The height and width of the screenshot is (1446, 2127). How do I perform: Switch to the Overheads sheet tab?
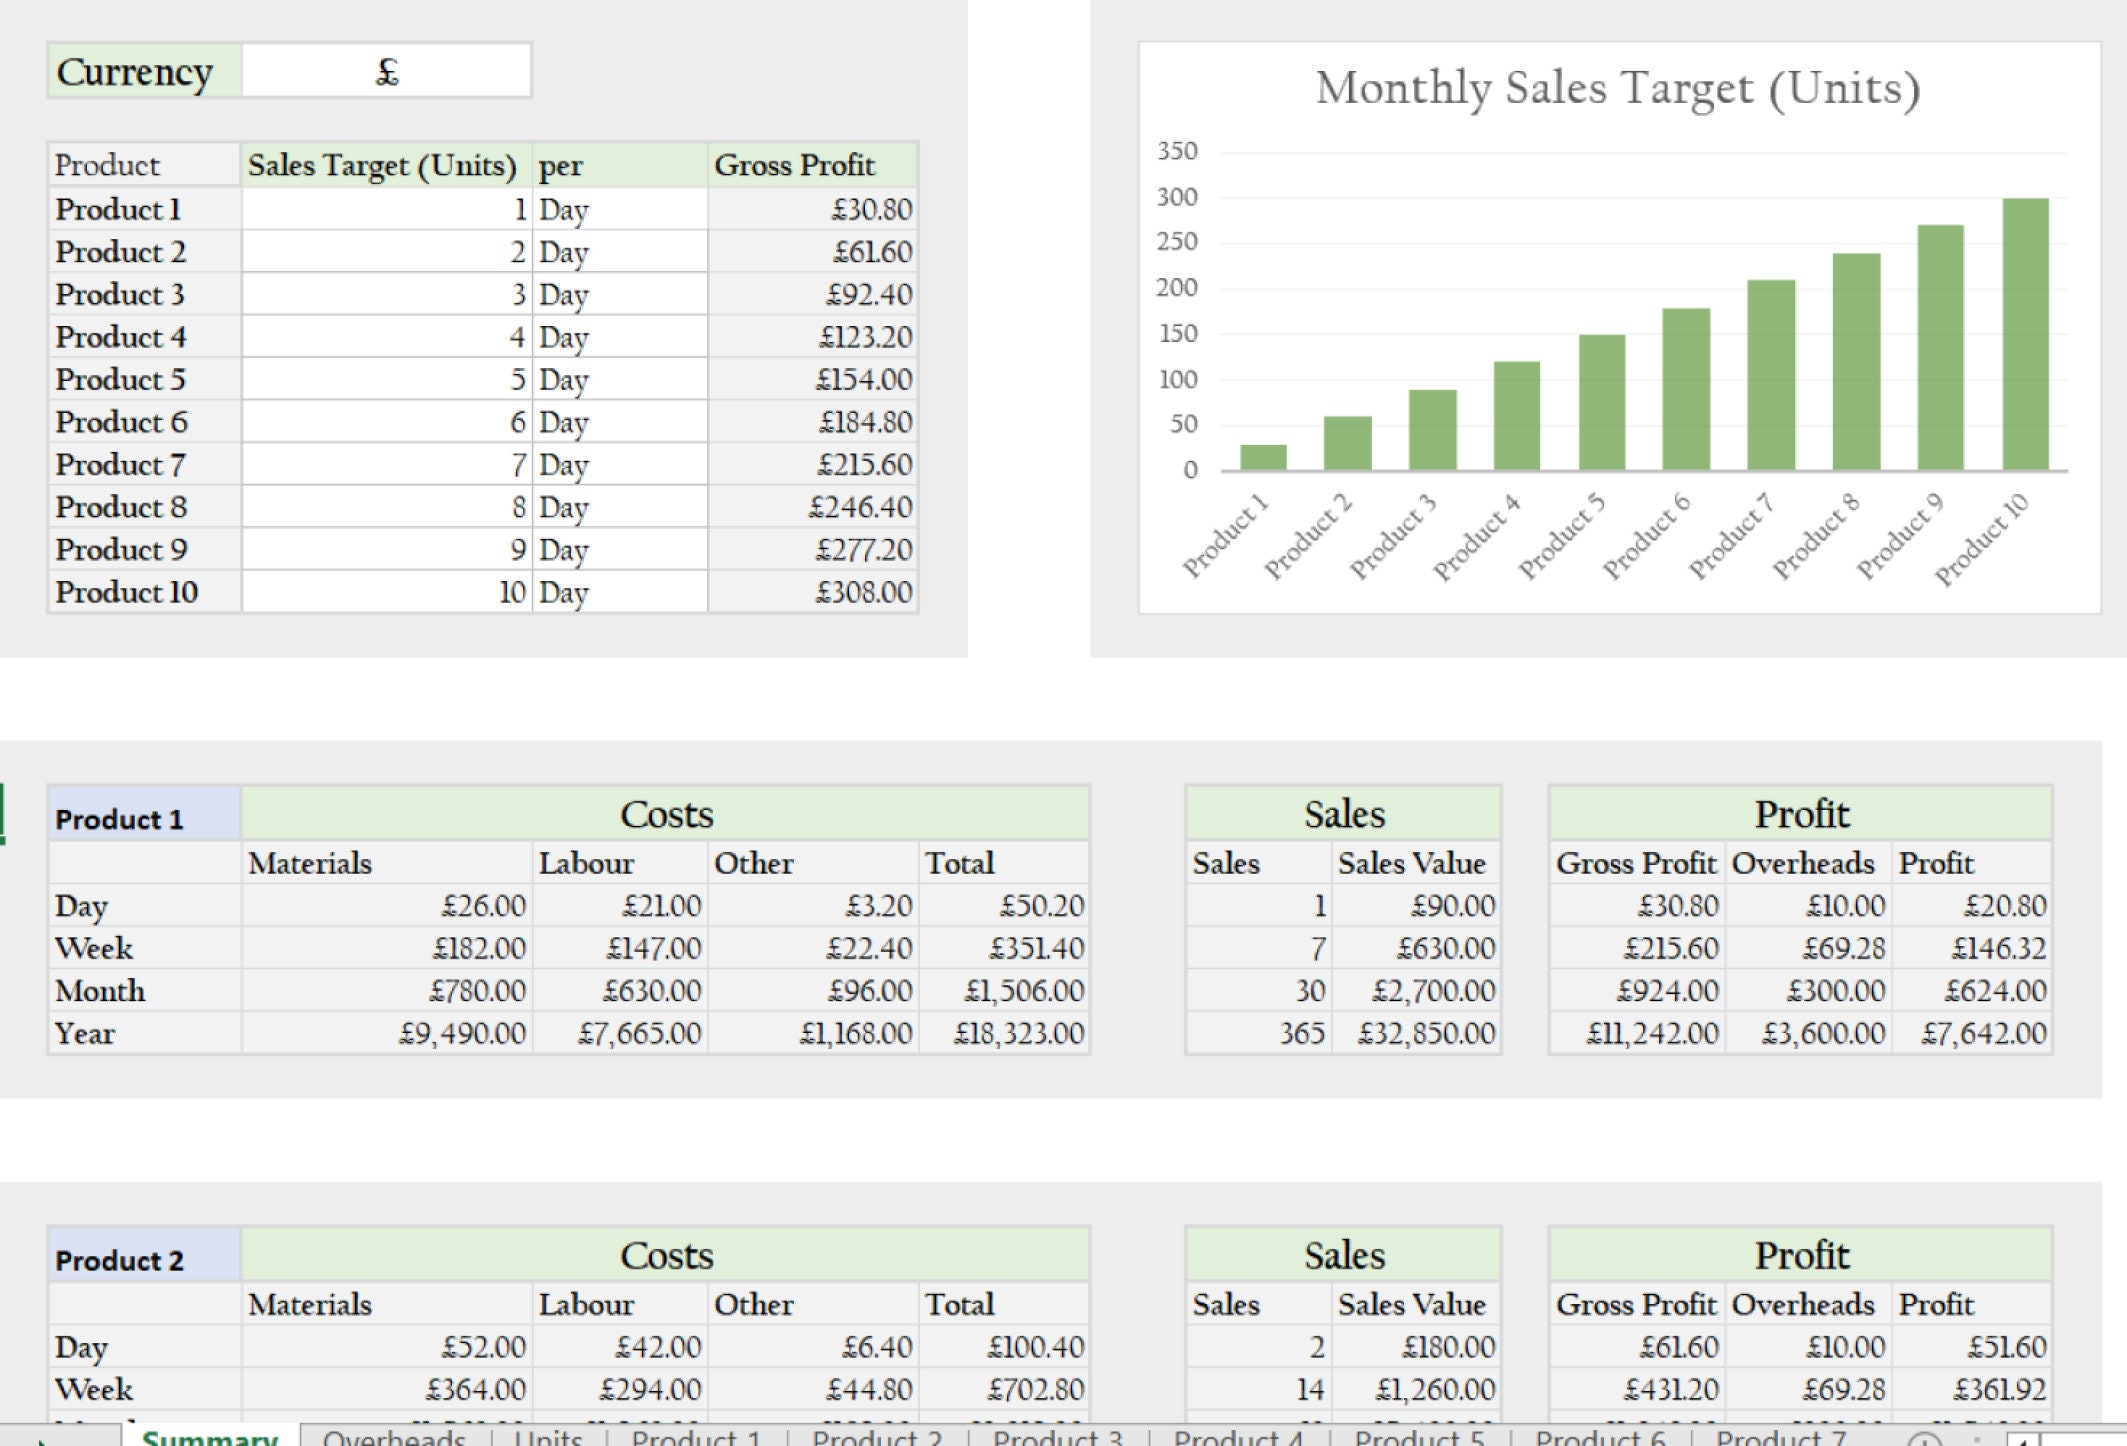click(395, 1438)
